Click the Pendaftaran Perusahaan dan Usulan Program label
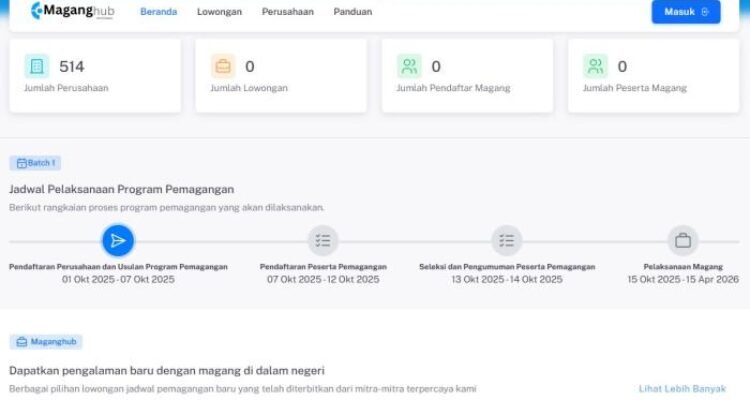 point(118,267)
